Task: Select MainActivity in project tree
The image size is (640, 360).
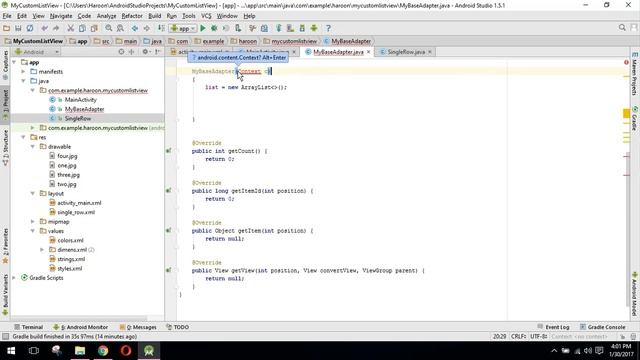Action: pos(80,100)
